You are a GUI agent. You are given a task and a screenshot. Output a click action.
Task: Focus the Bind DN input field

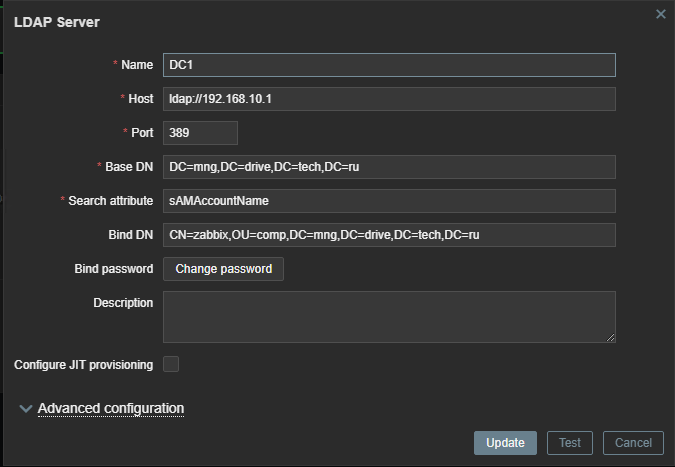(x=388, y=235)
